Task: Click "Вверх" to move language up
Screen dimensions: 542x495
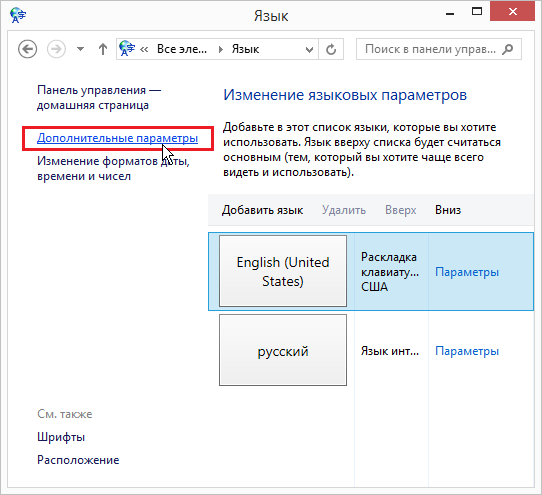Action: 401,210
